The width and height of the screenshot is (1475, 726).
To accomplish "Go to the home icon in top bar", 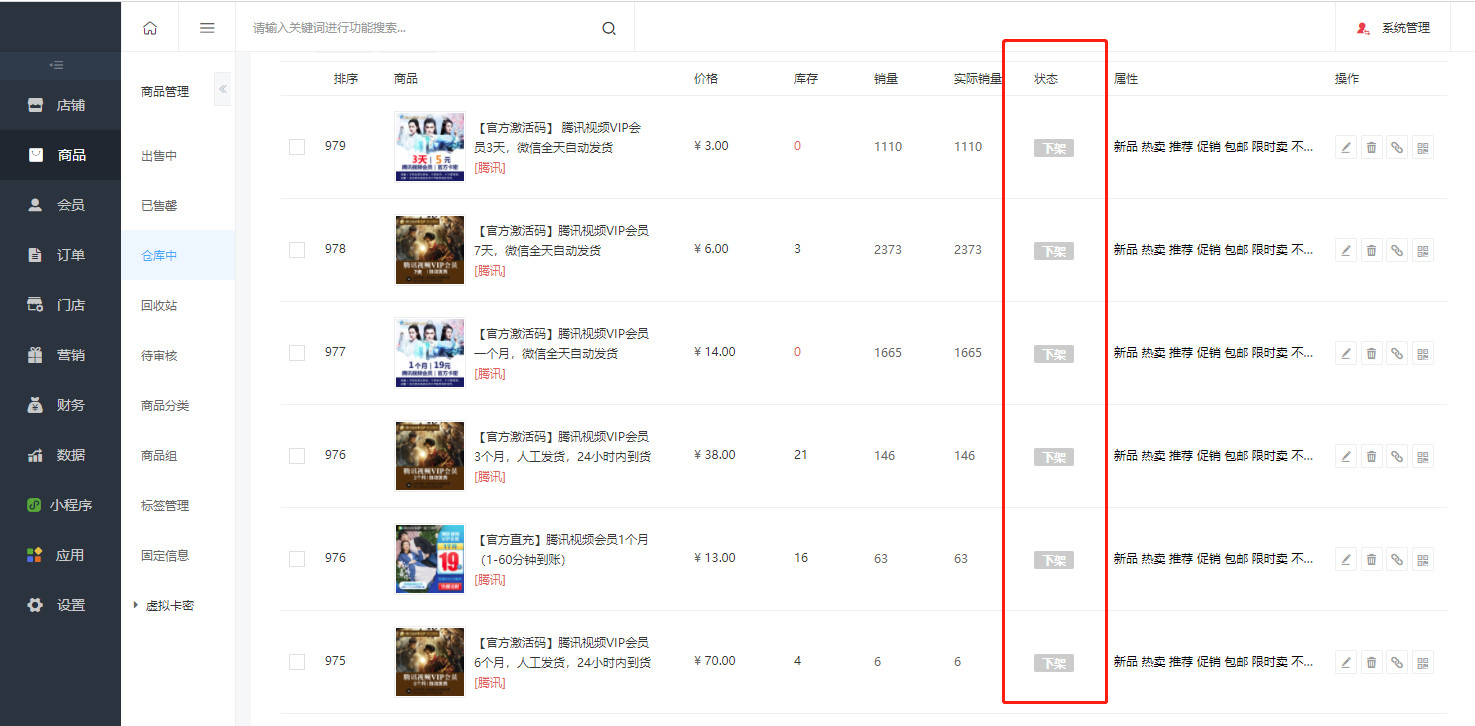I will pyautogui.click(x=150, y=28).
